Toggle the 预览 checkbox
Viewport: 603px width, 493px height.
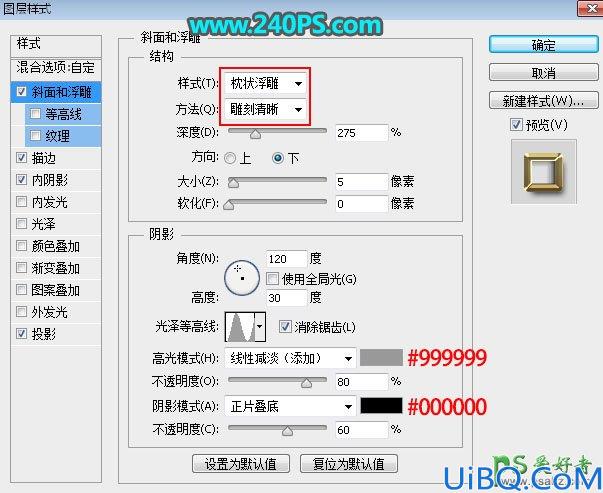[516, 125]
